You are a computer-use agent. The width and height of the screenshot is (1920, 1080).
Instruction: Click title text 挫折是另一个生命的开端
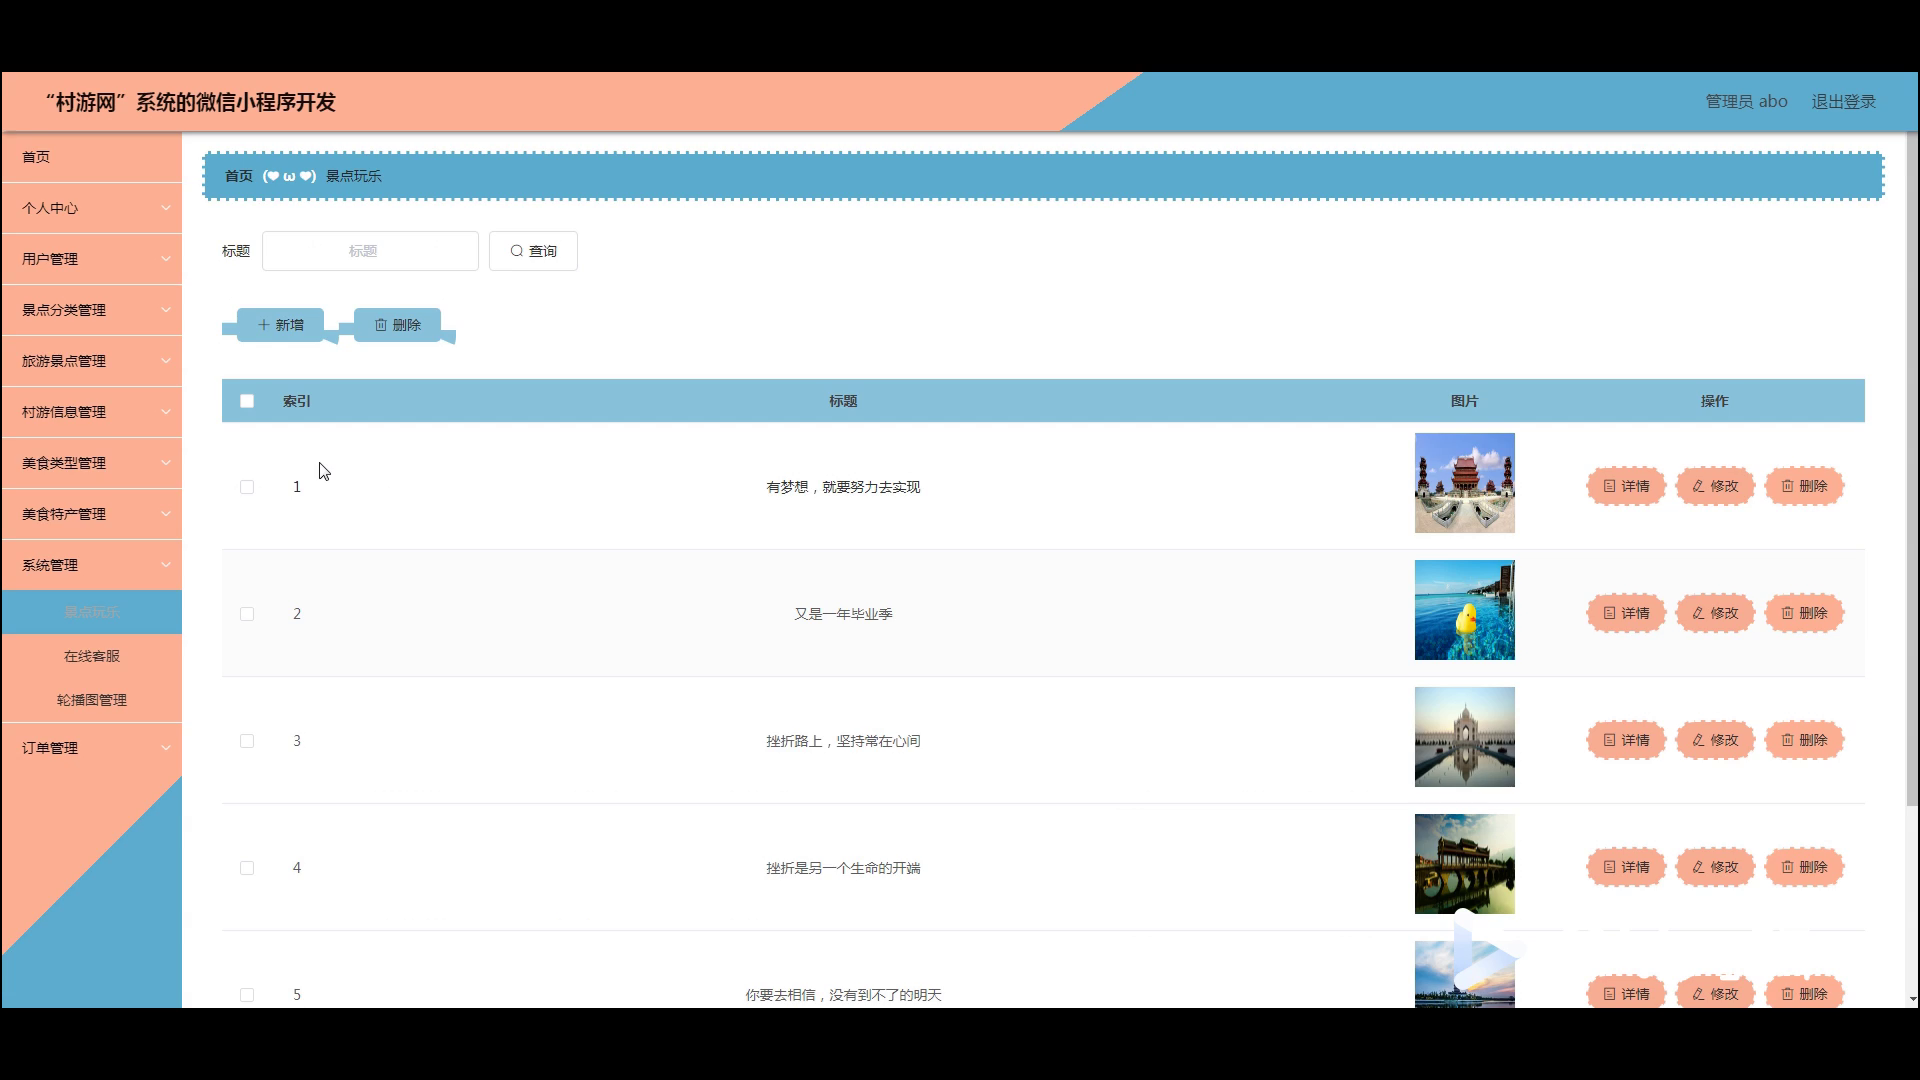843,868
